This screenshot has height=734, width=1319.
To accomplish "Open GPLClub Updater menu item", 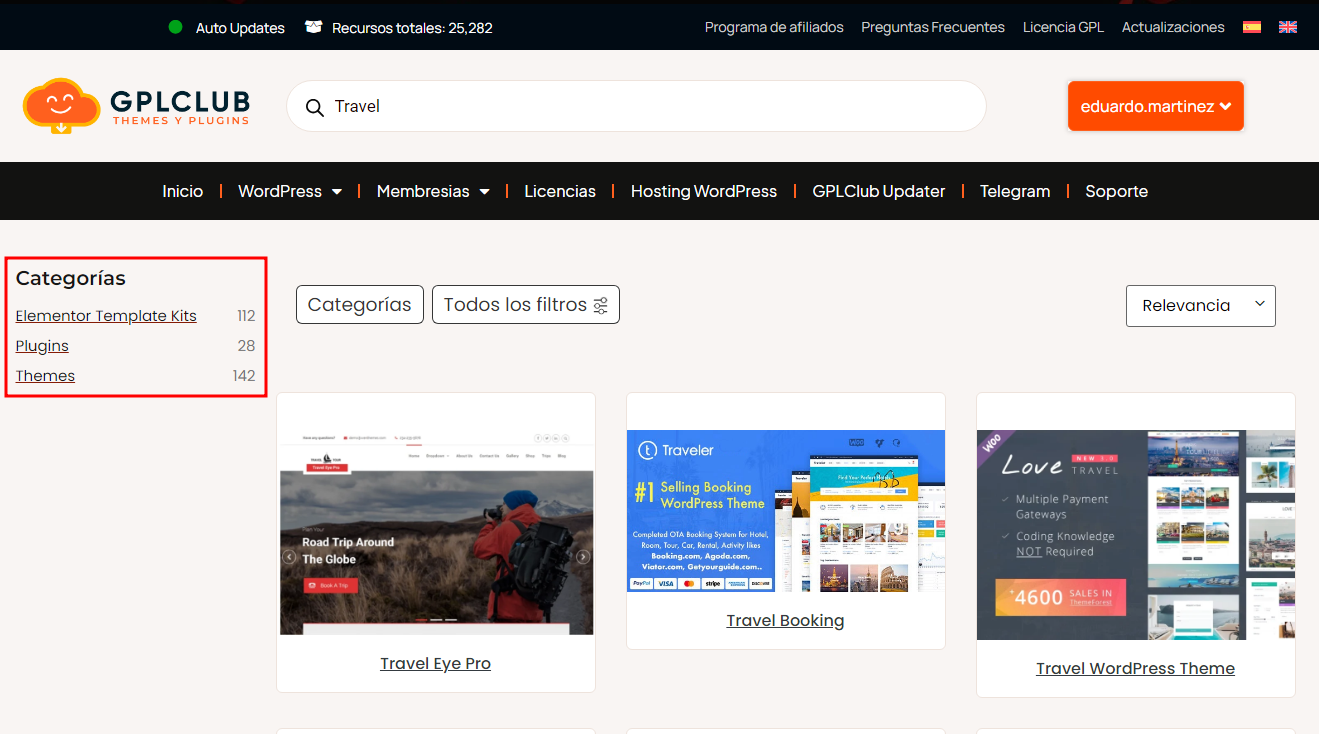I will pos(879,191).
